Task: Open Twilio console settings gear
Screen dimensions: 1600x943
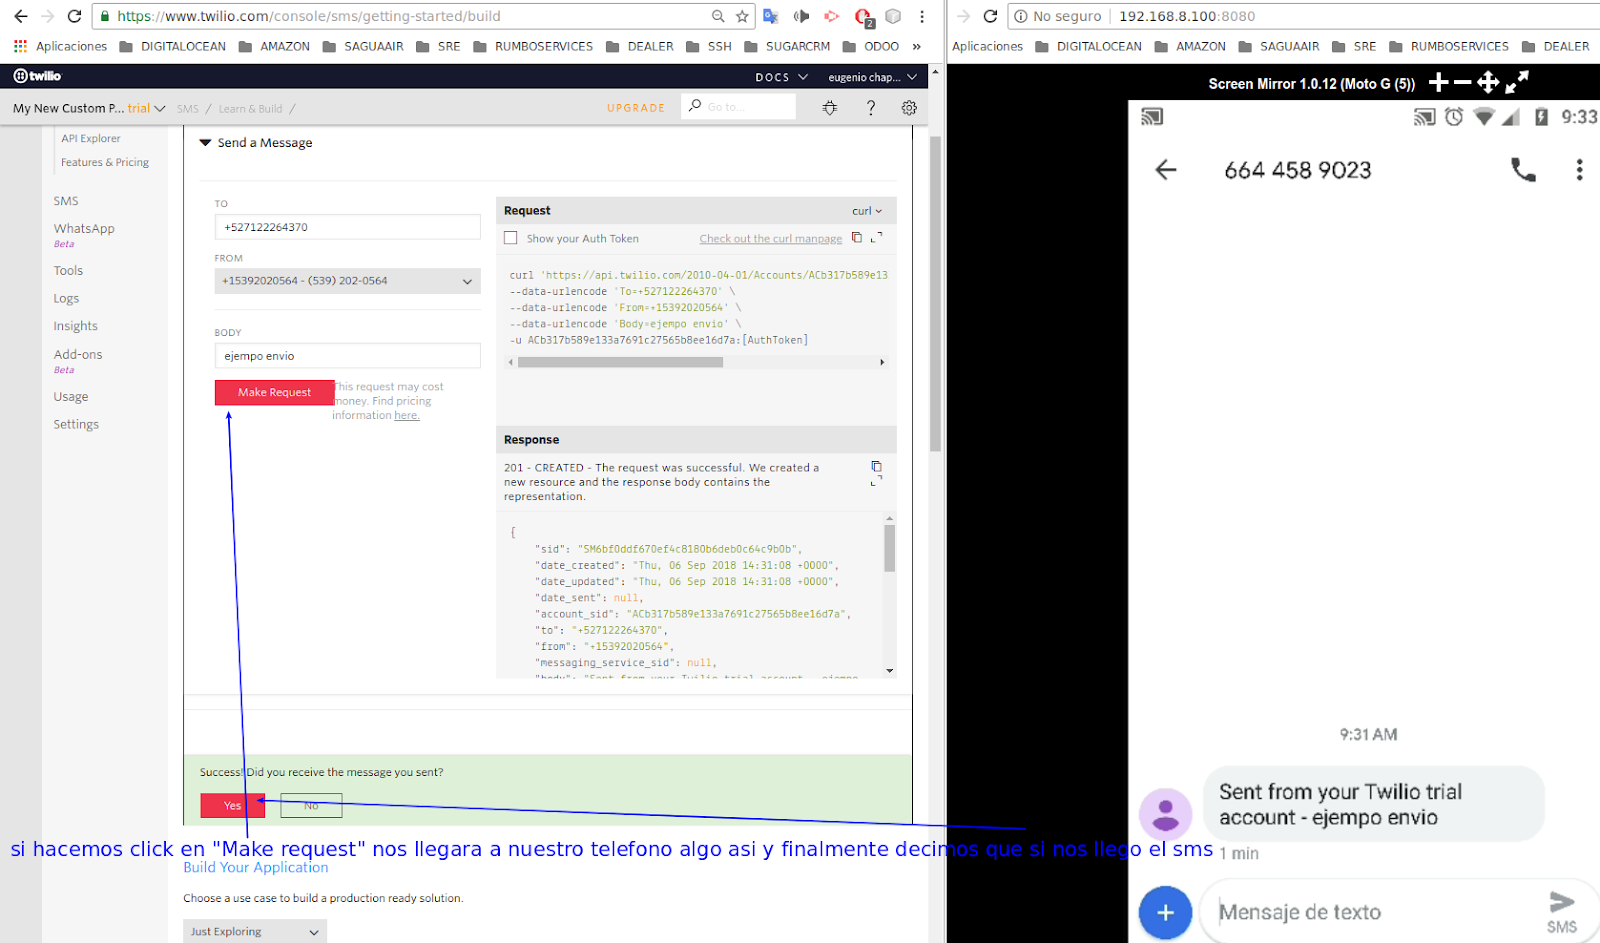Action: (x=909, y=108)
